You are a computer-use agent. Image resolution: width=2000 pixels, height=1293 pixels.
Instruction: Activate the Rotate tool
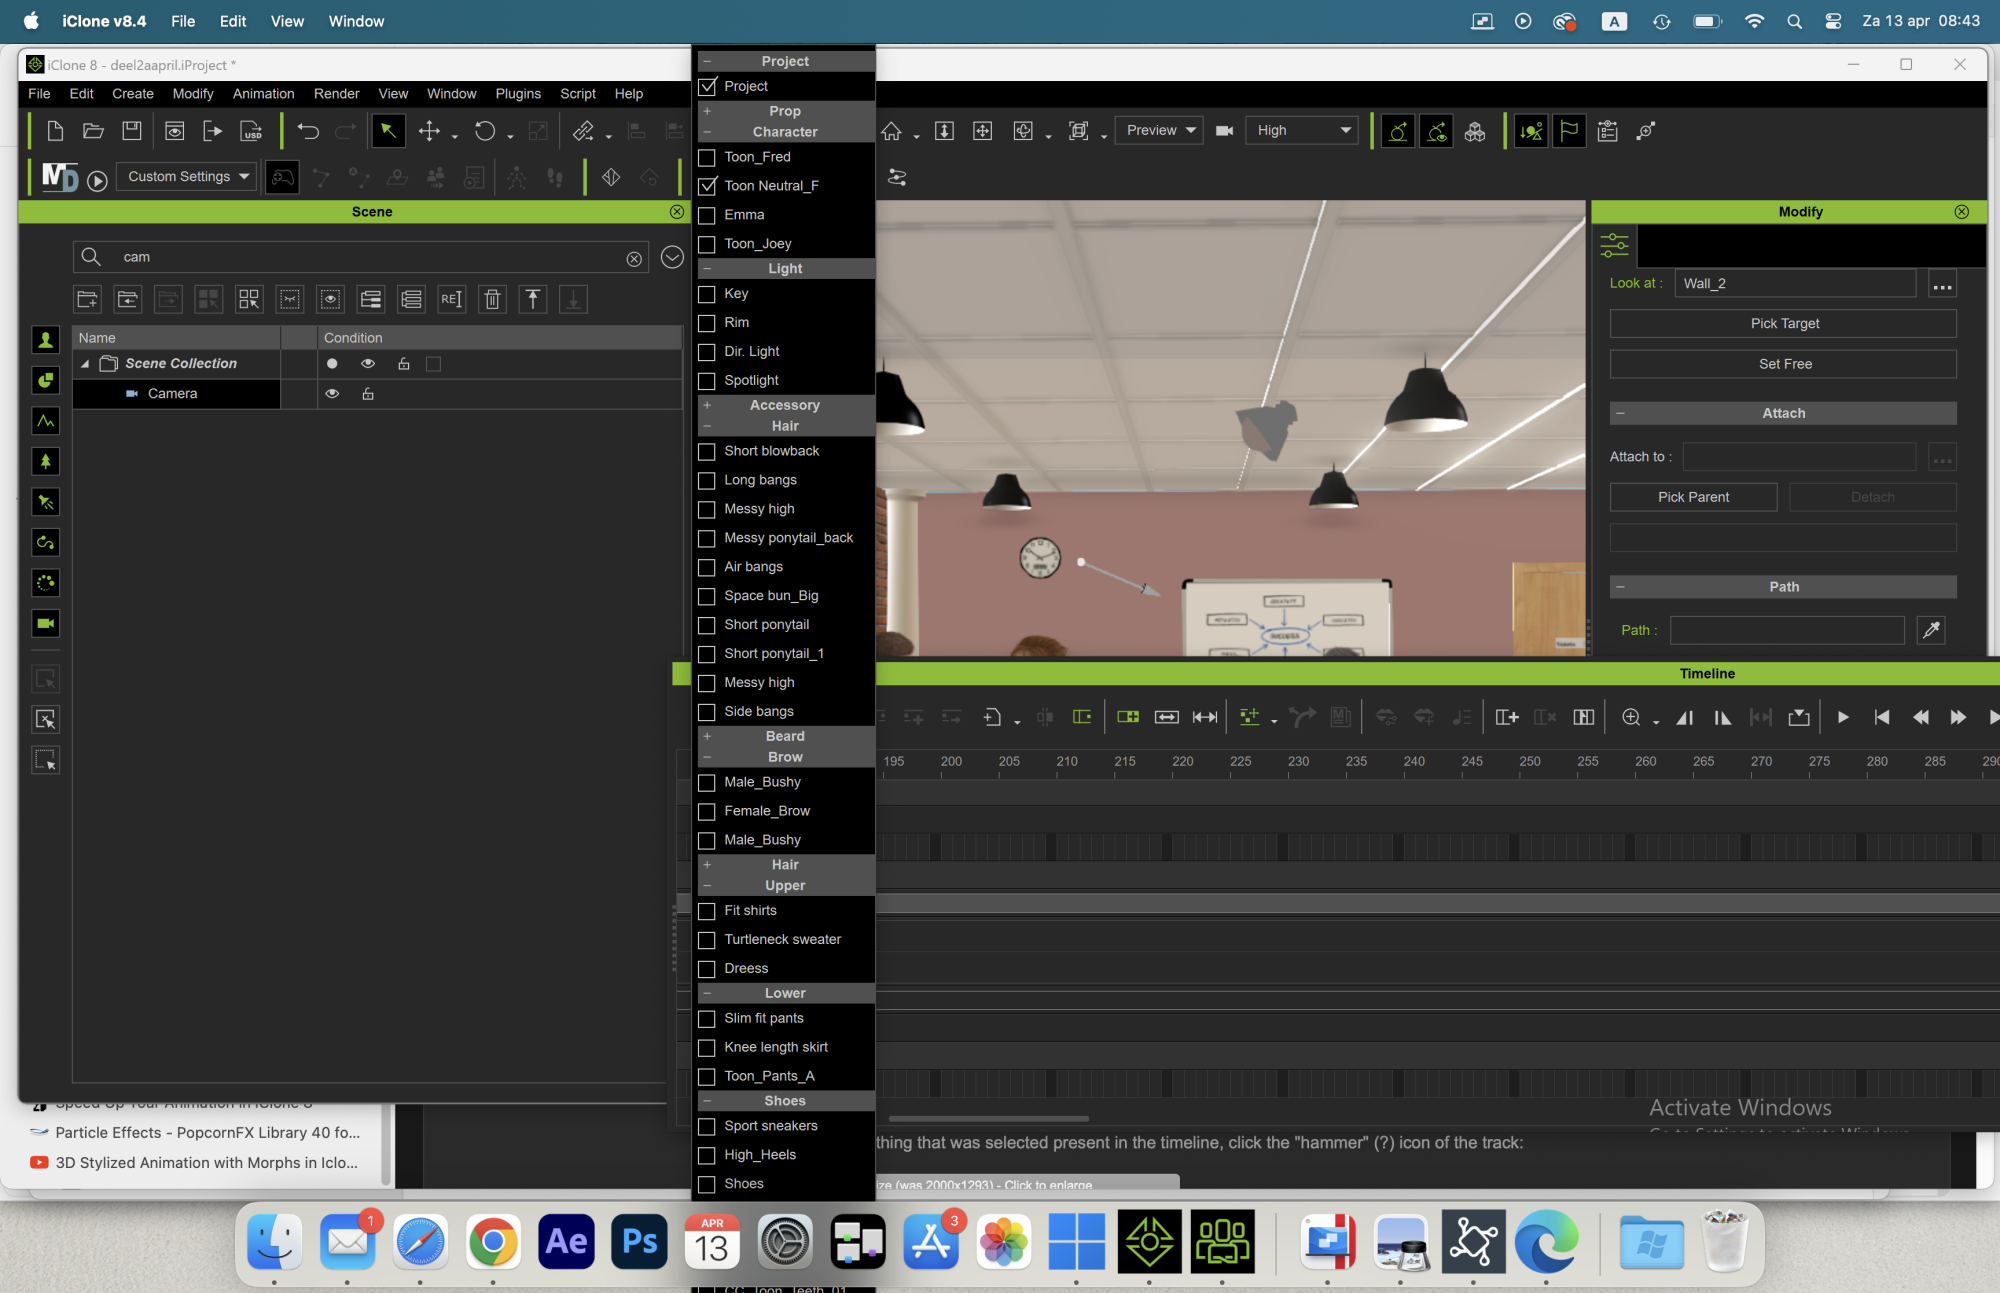coord(485,131)
